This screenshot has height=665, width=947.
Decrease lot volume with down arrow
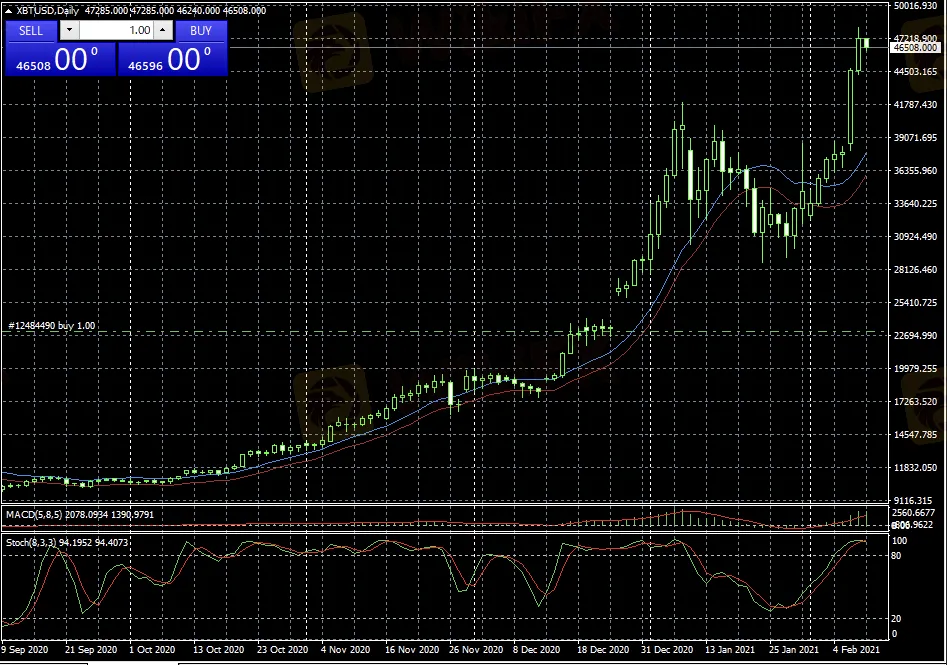[x=68, y=30]
